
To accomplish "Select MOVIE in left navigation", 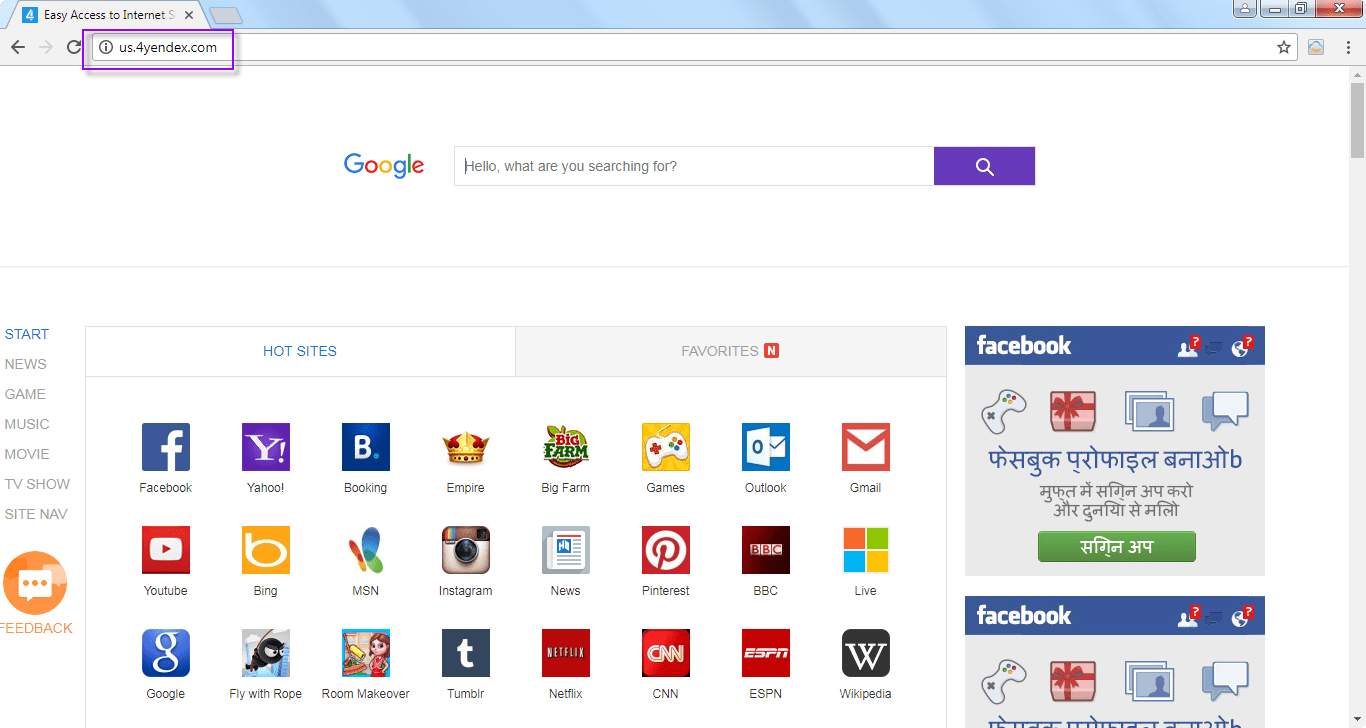I will pos(27,454).
